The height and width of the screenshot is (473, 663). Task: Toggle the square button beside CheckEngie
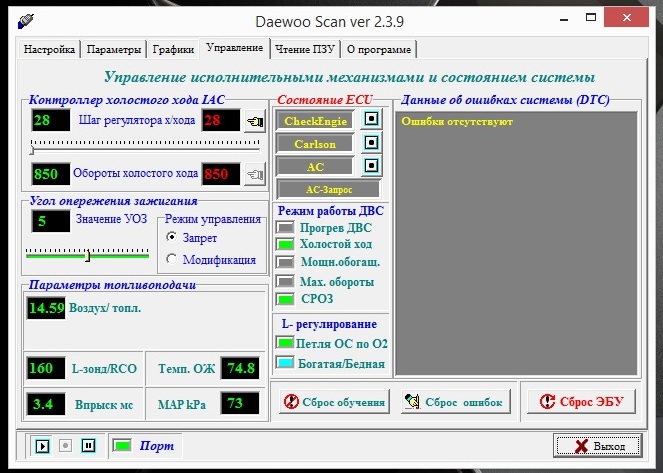[x=372, y=120]
